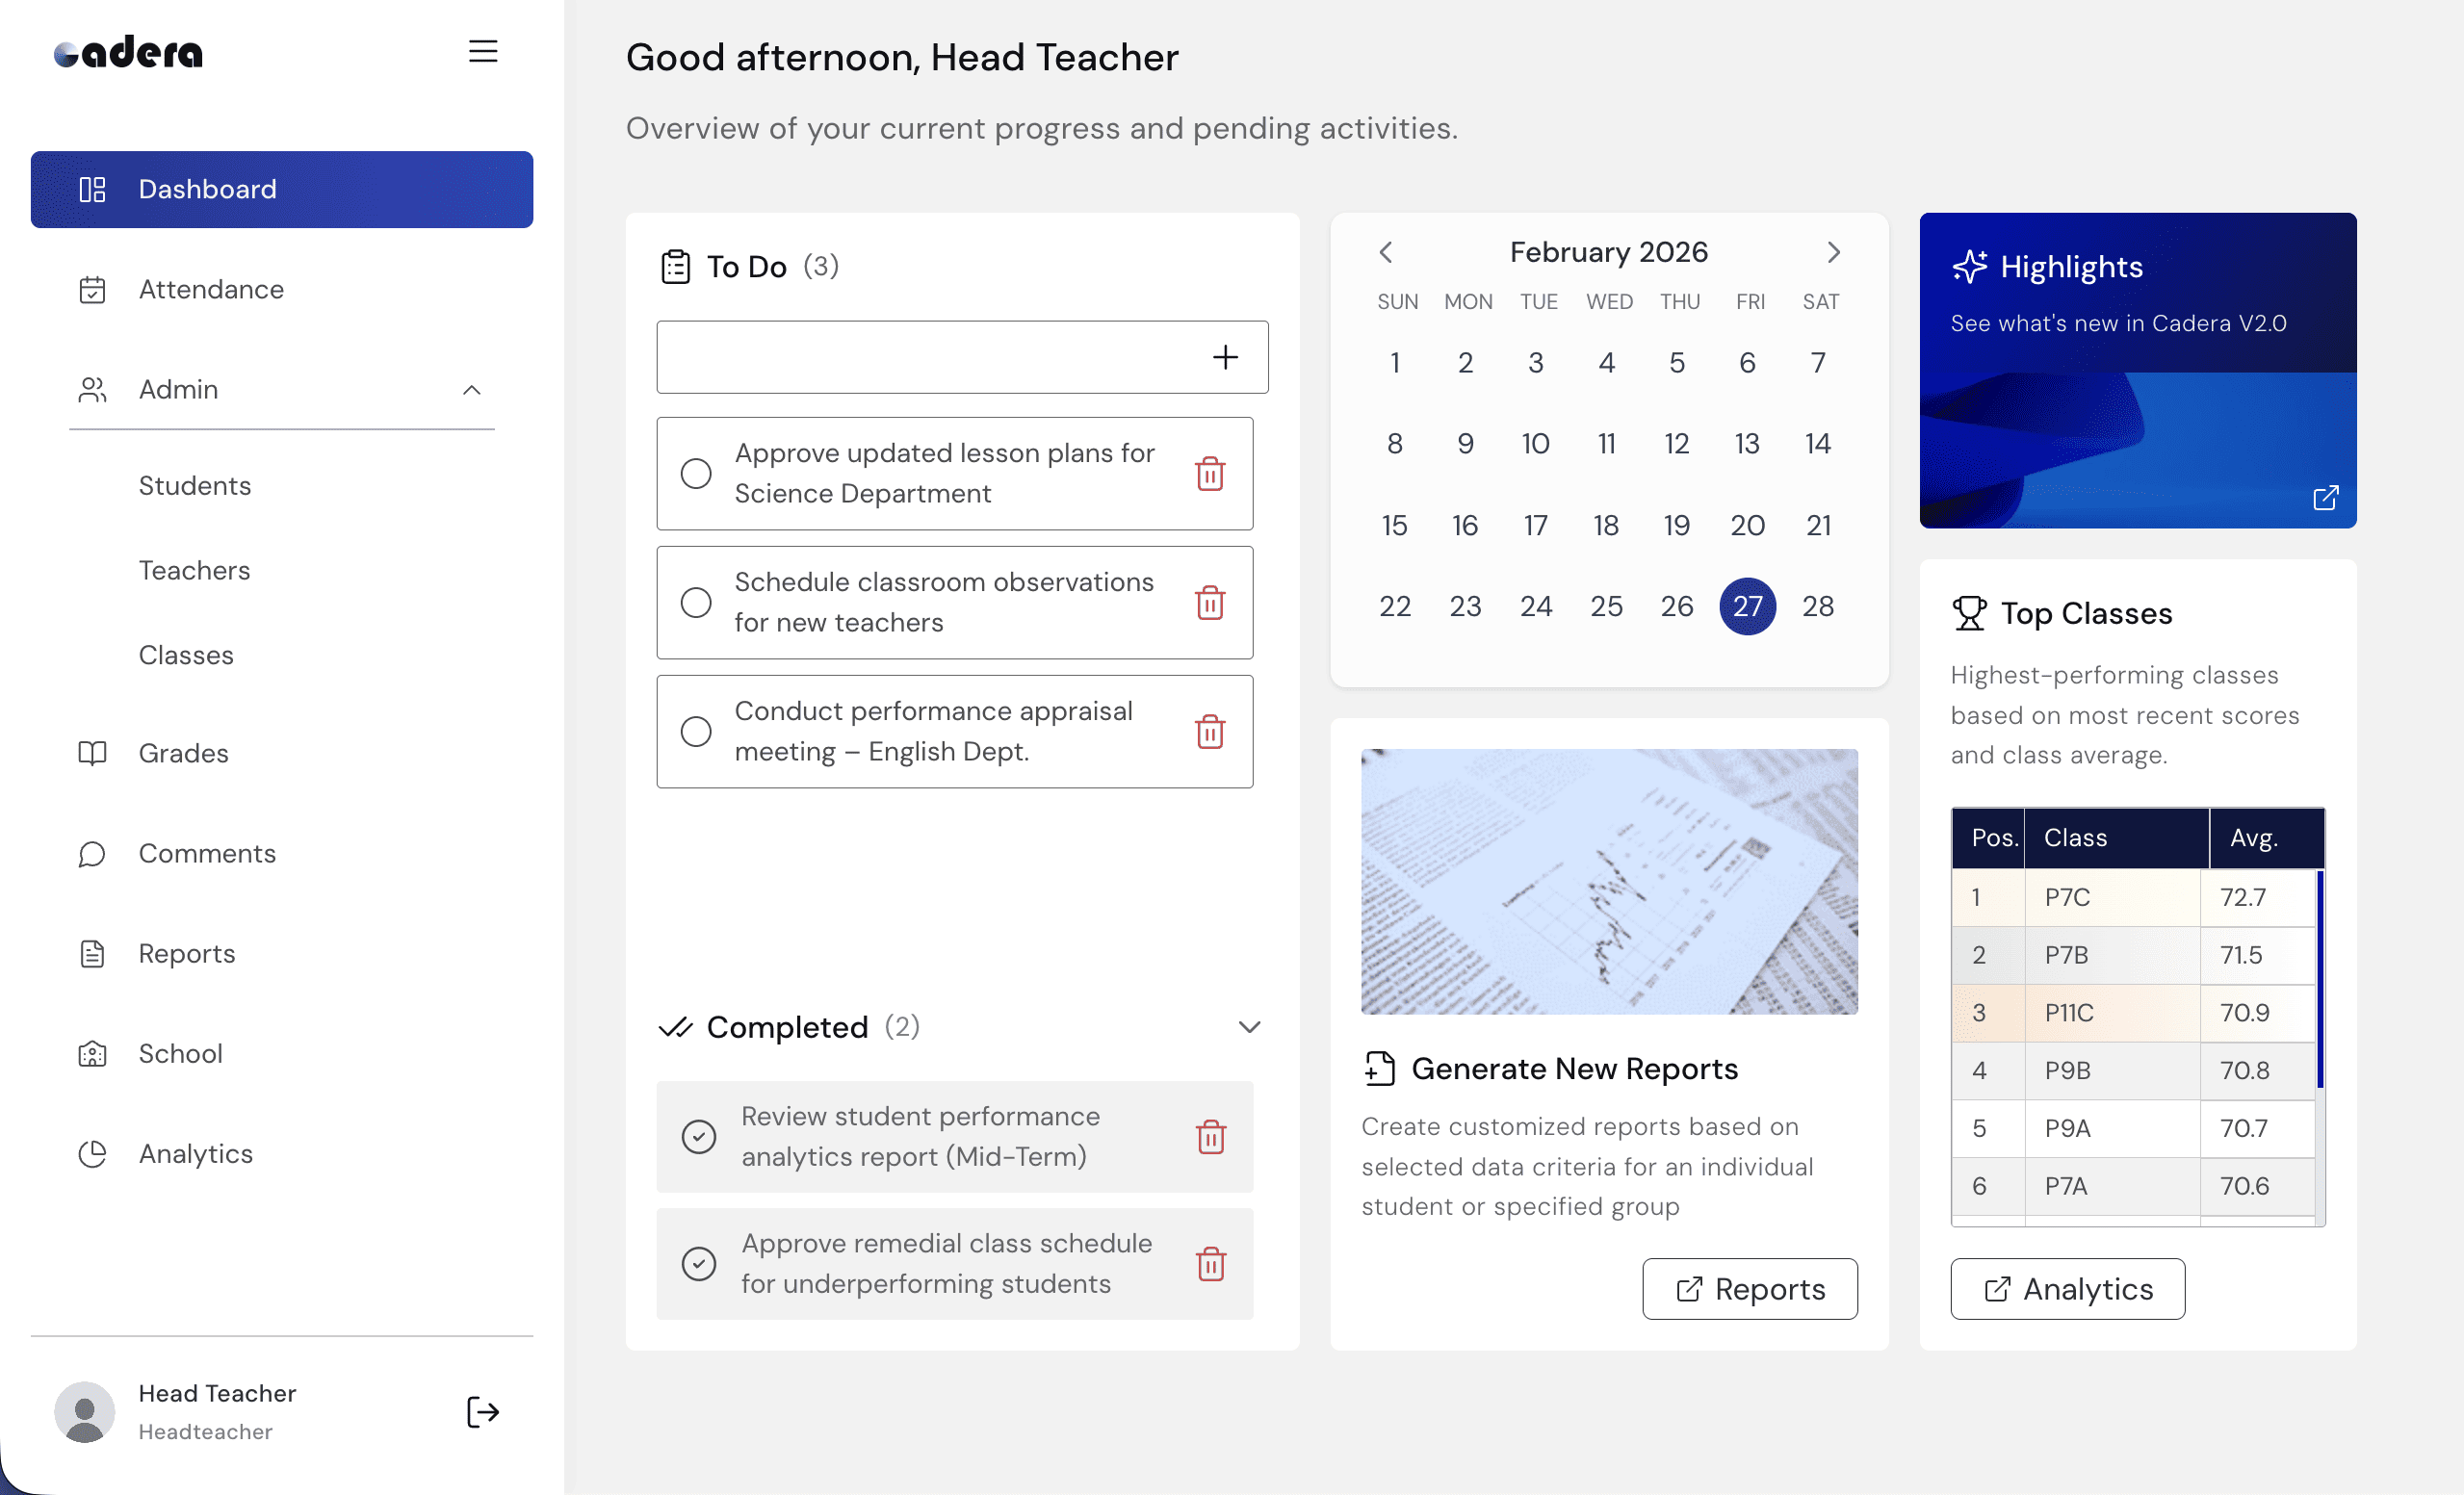This screenshot has width=2464, height=1495.
Task: Delete the classroom observations task
Action: (1210, 602)
